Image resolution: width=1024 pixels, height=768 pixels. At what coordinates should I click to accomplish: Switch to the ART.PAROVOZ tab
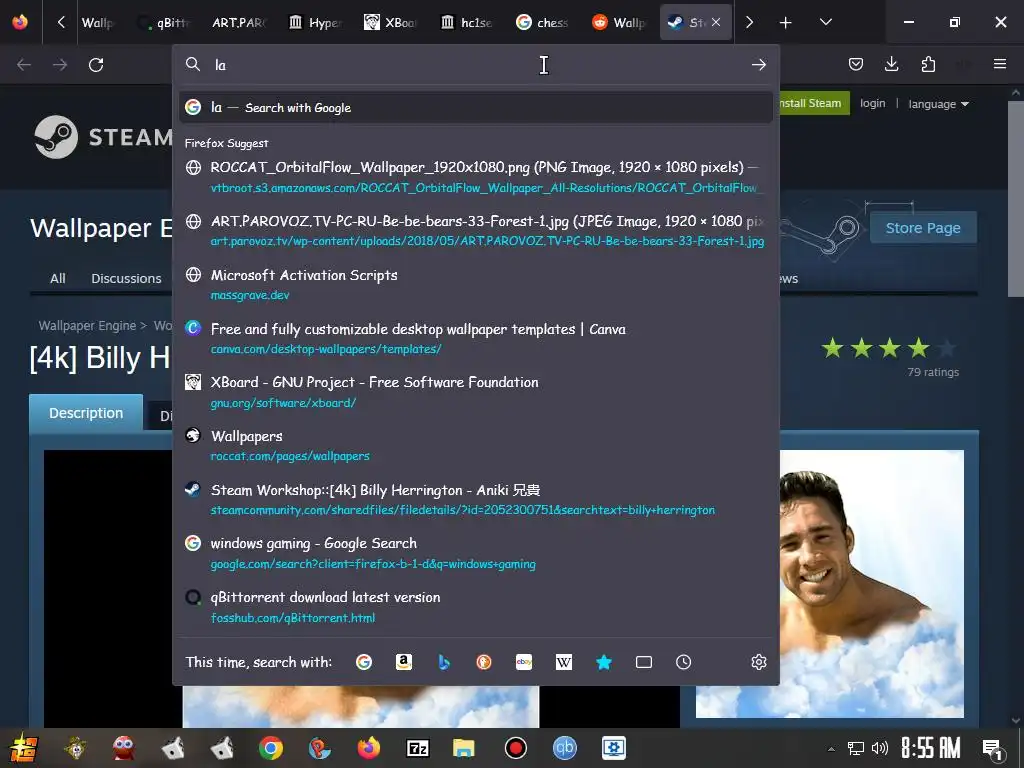[239, 23]
